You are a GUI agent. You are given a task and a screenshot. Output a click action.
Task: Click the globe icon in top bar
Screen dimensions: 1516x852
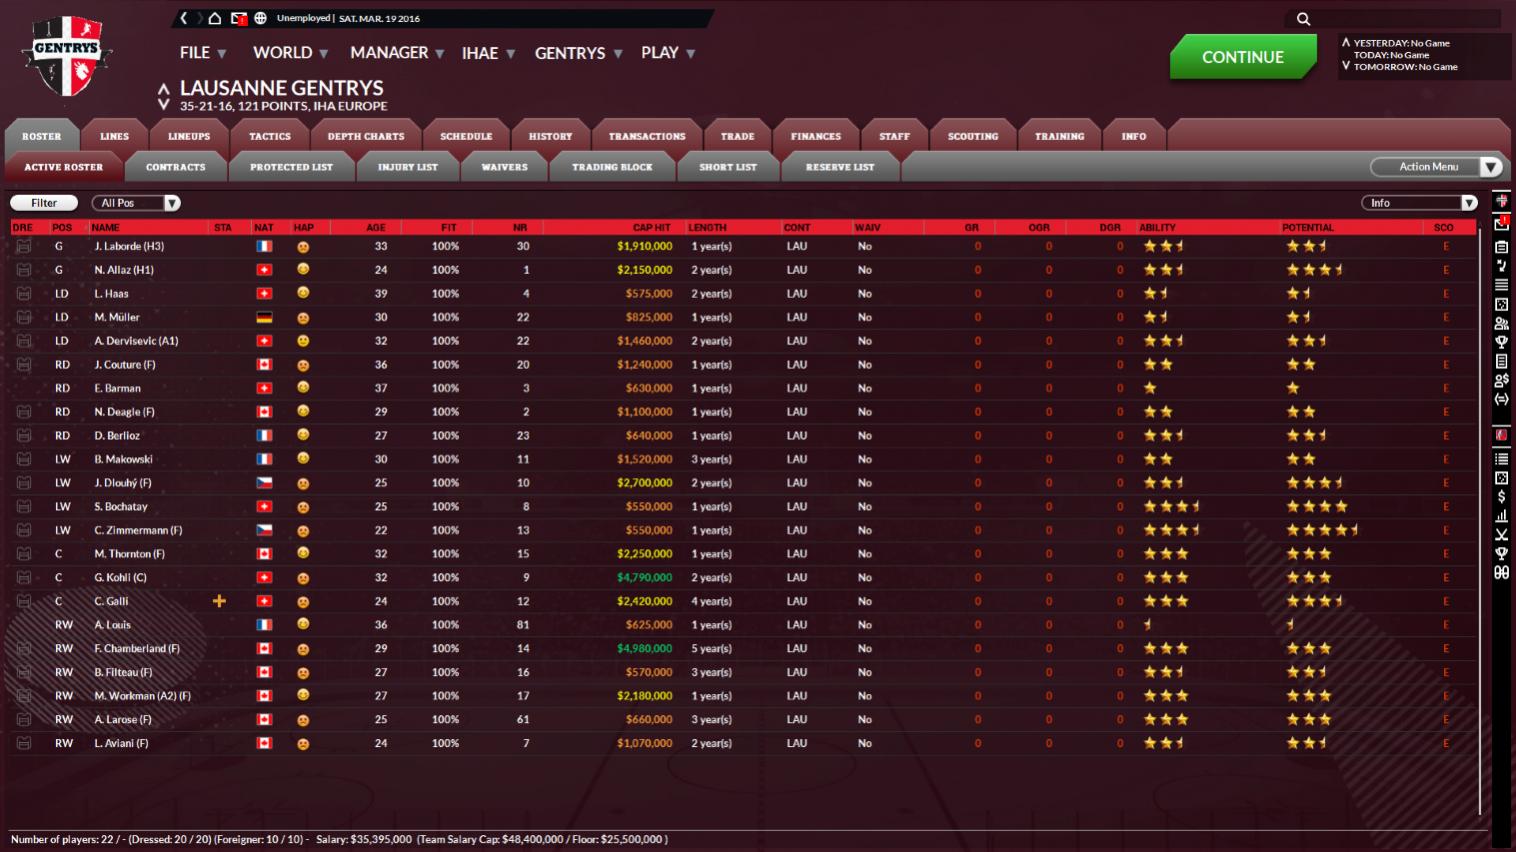(x=260, y=18)
